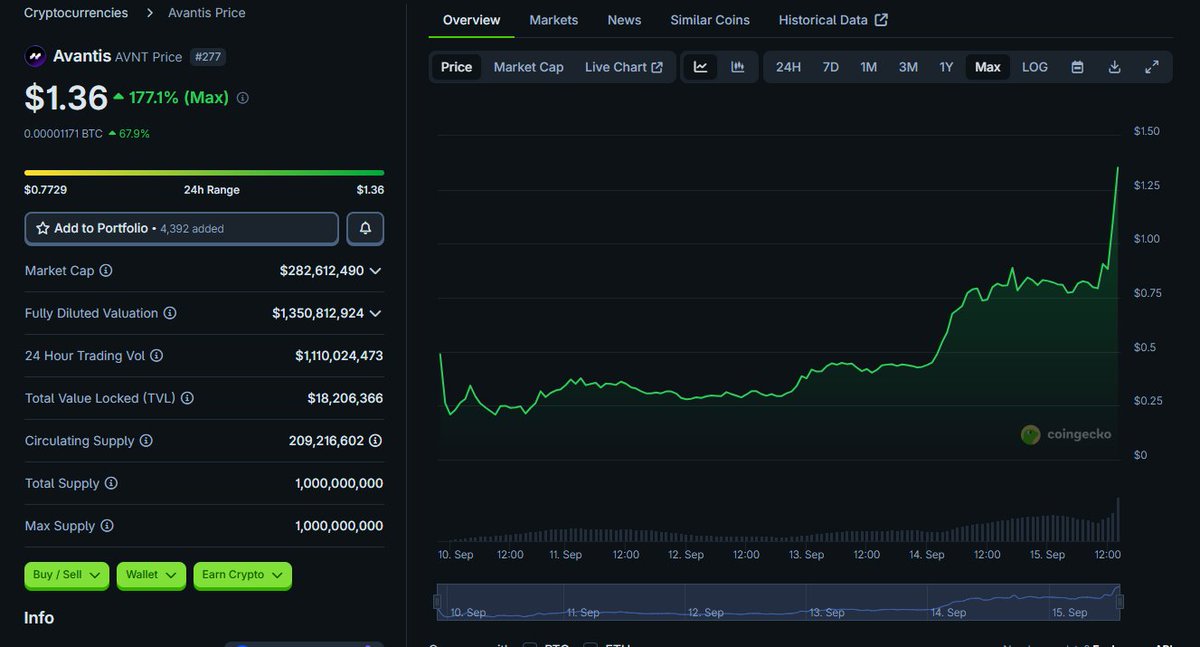
Task: Open 24 Hour Trading Vol info icon
Action: (x=156, y=356)
